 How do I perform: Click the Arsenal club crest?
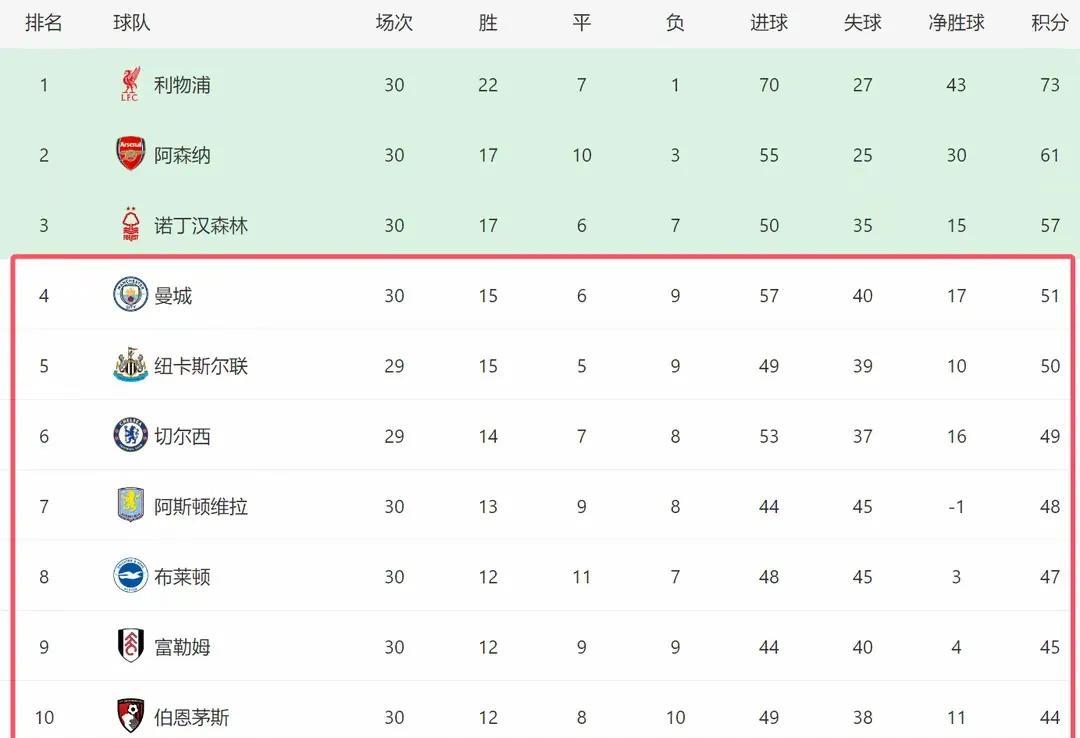[130, 154]
